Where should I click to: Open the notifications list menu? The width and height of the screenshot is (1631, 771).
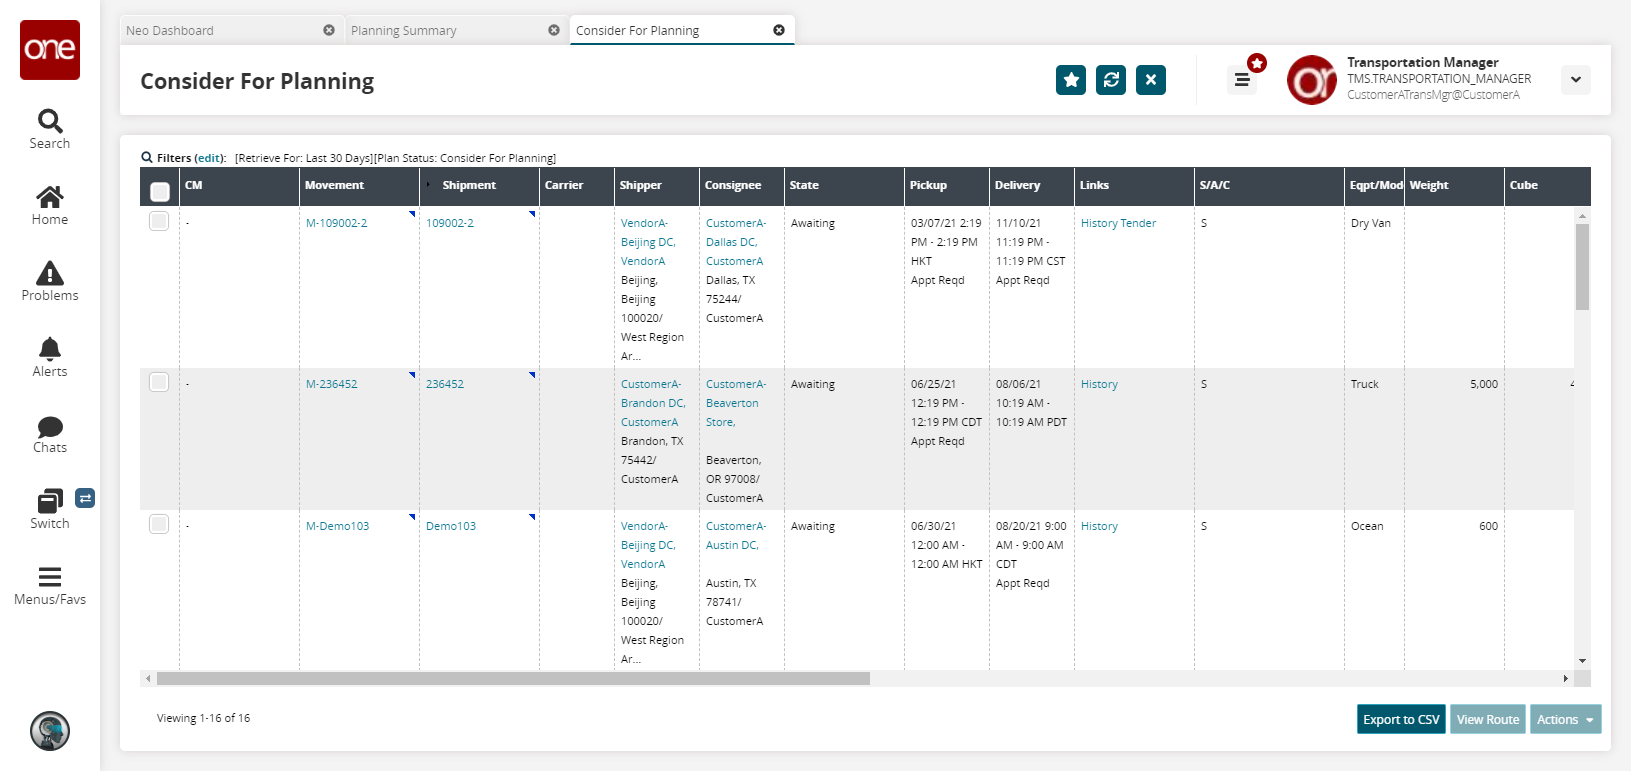1242,80
